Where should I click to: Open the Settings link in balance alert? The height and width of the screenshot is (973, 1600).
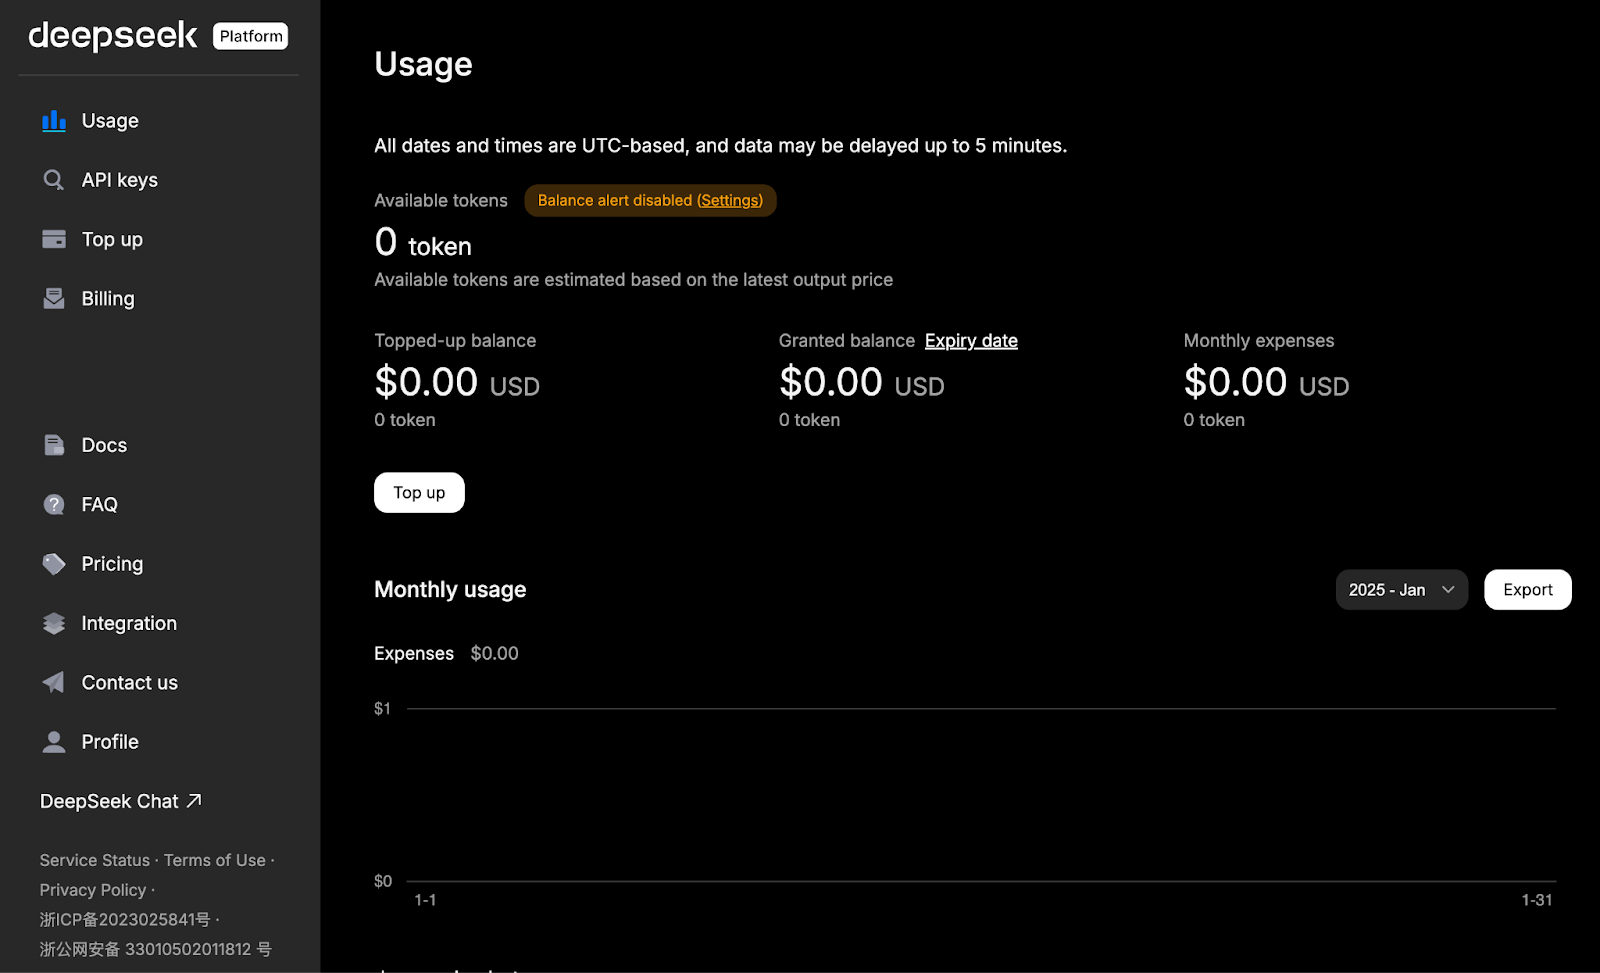730,200
